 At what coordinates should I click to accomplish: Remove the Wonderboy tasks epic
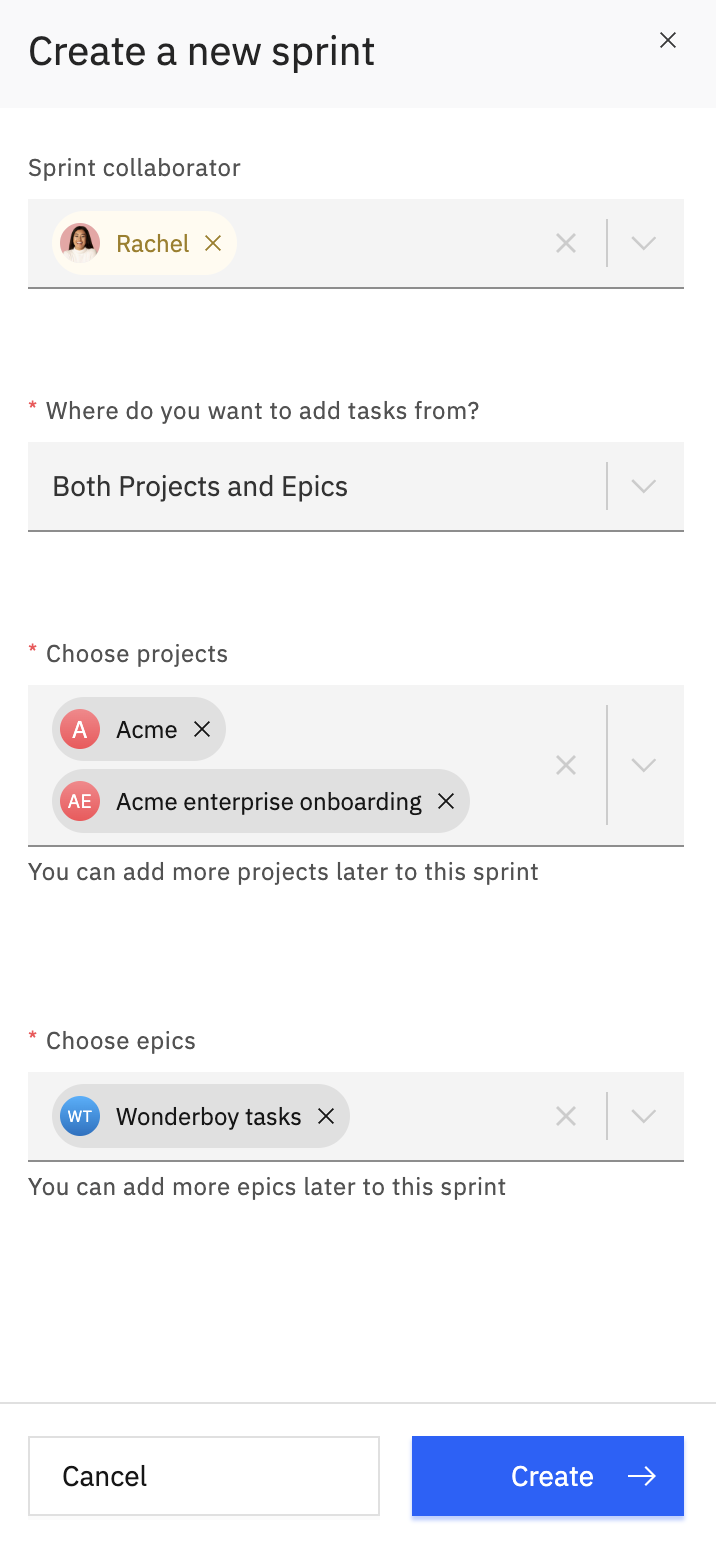click(325, 1116)
